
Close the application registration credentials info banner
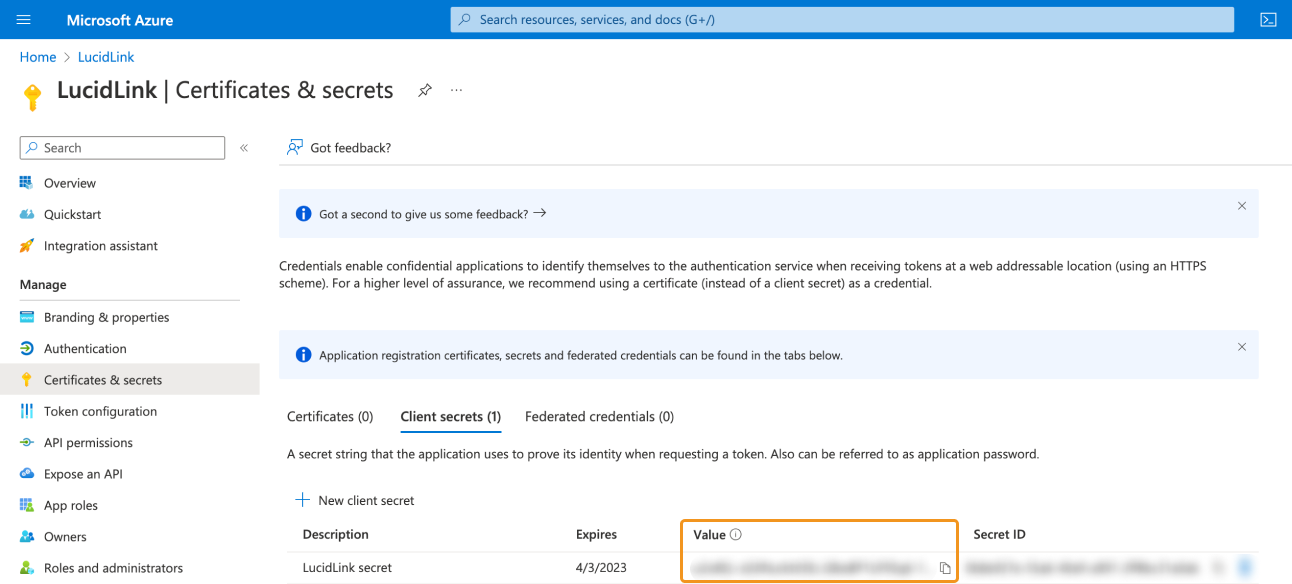coord(1242,347)
